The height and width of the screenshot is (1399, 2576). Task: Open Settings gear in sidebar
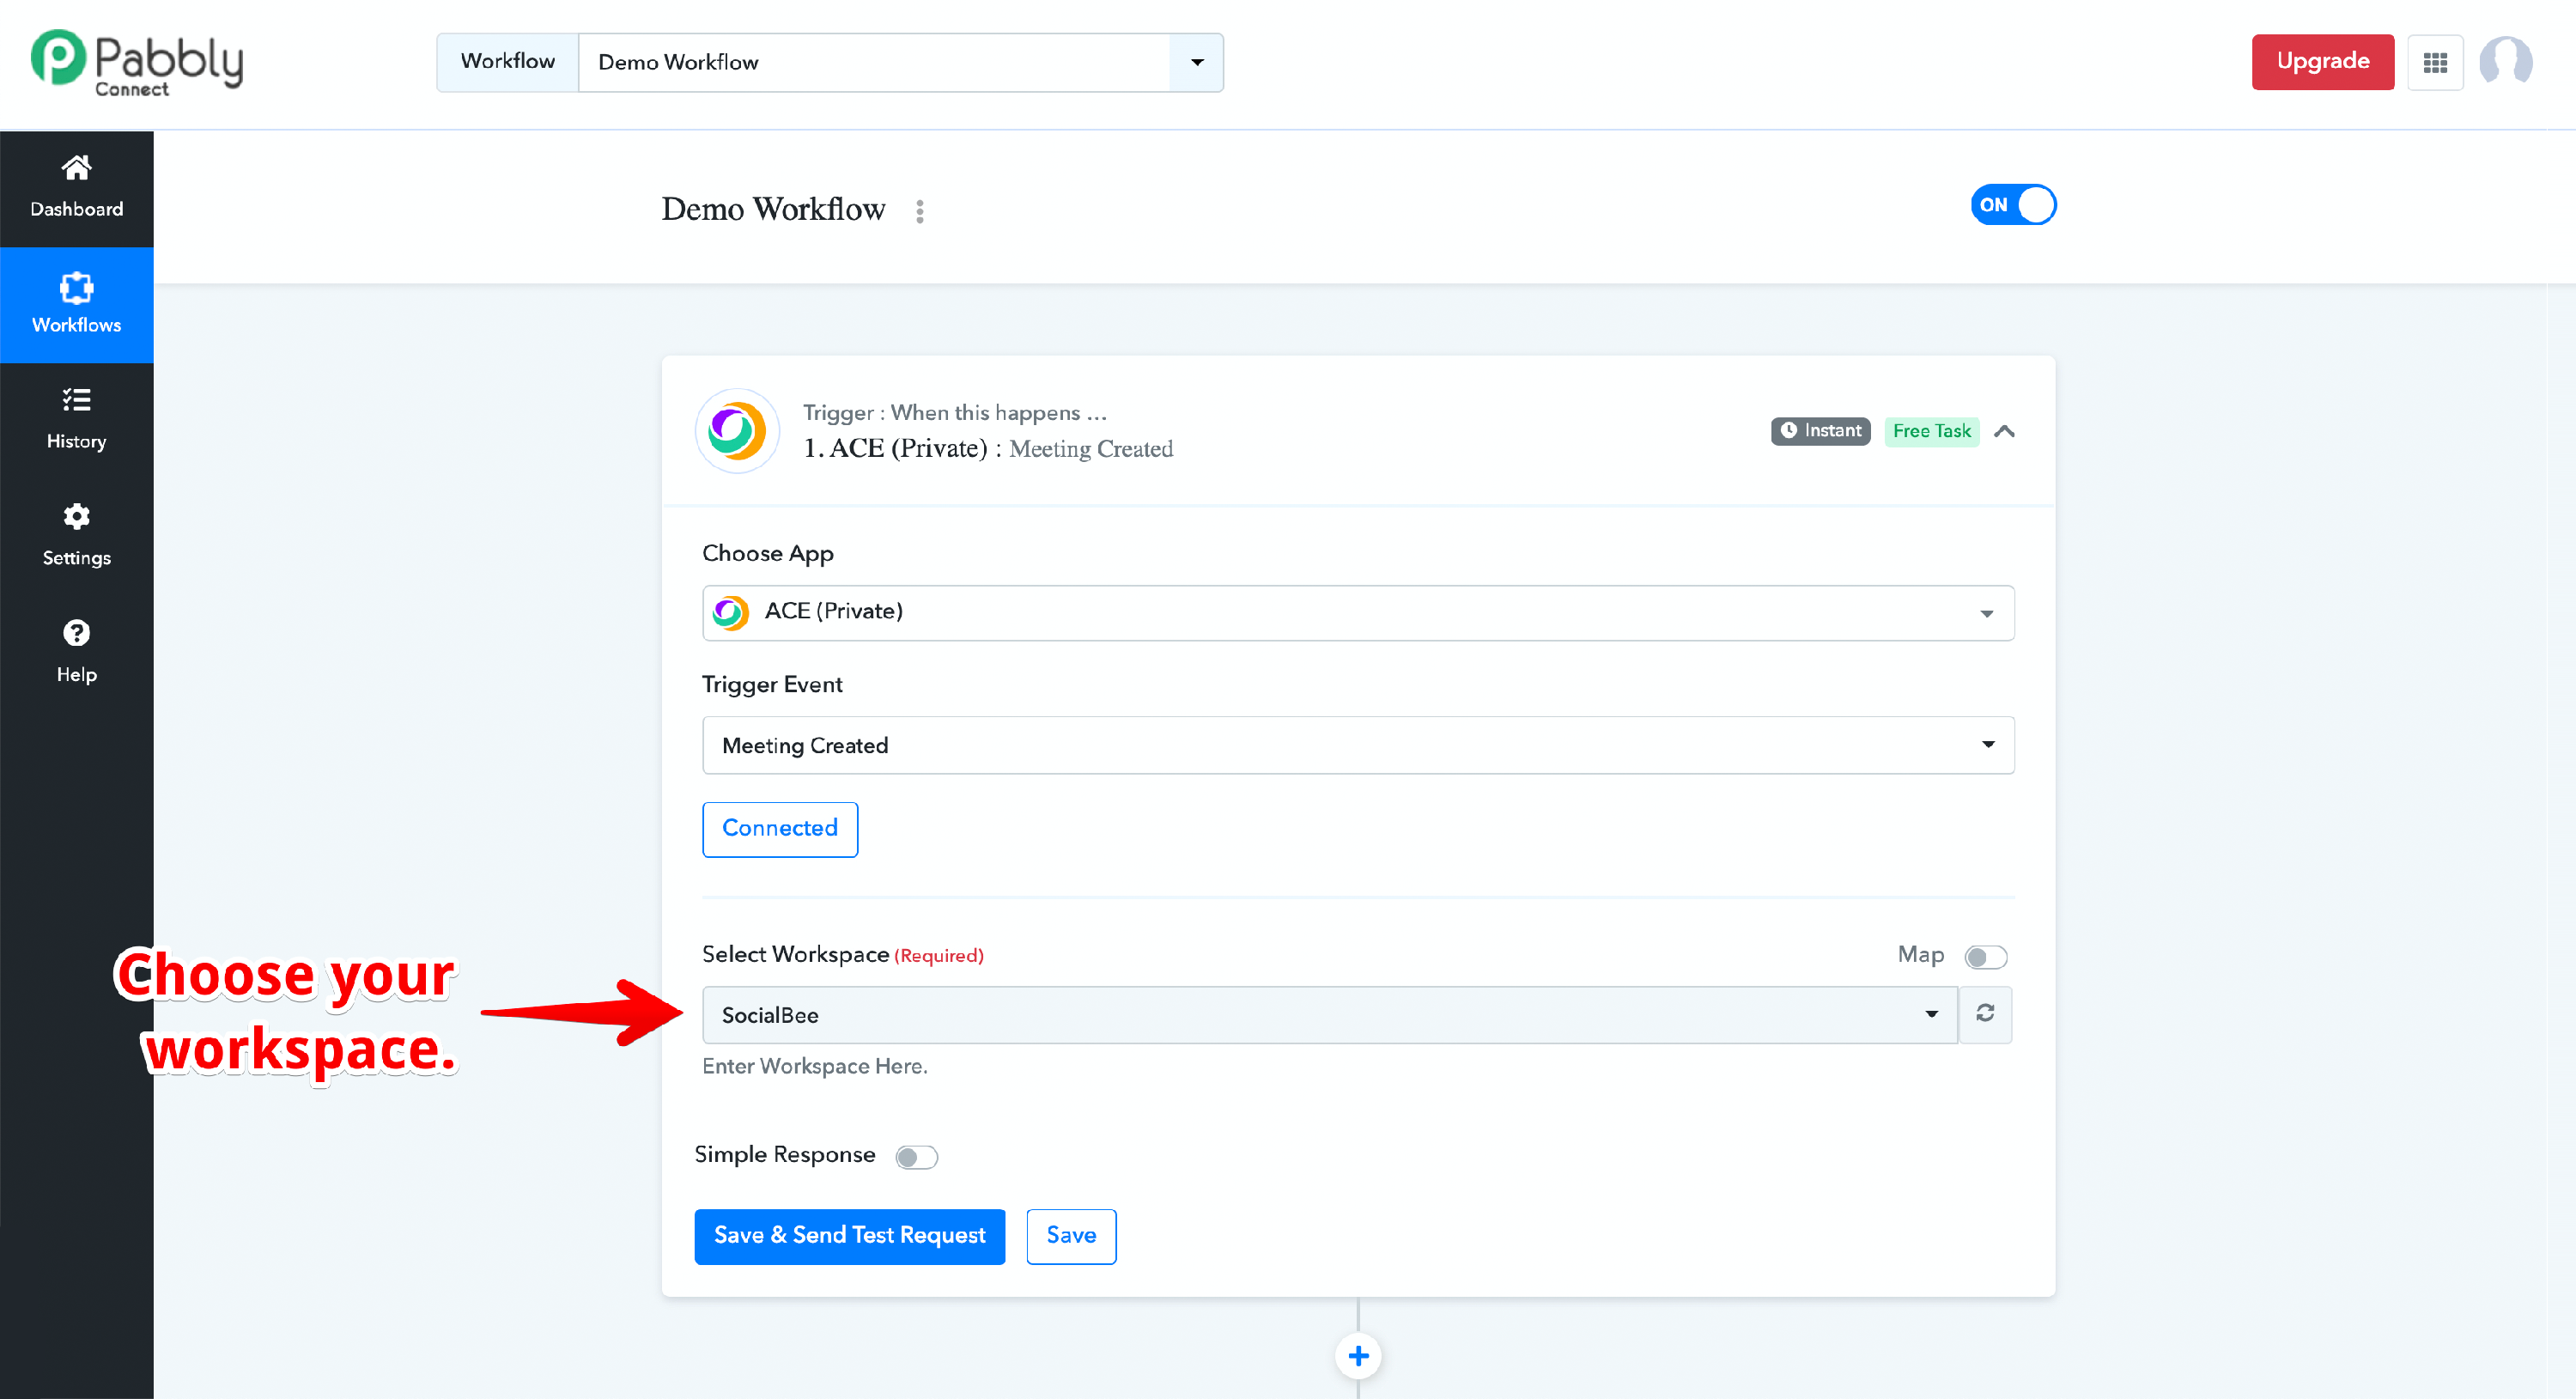coord(76,517)
